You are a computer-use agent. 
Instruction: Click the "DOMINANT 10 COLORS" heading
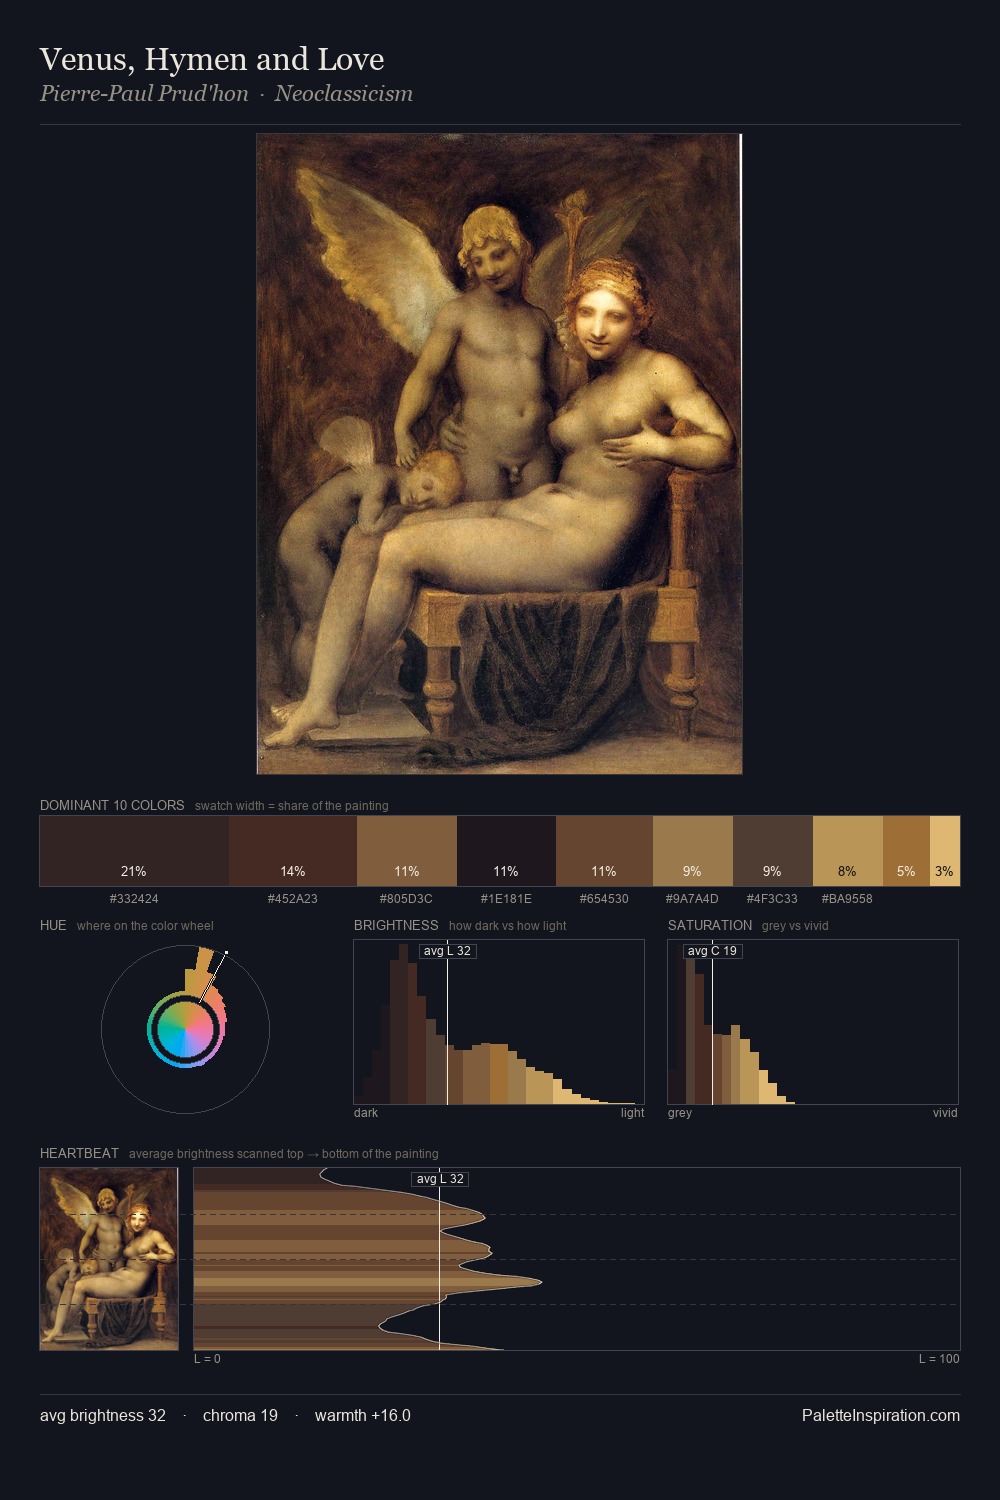112,805
